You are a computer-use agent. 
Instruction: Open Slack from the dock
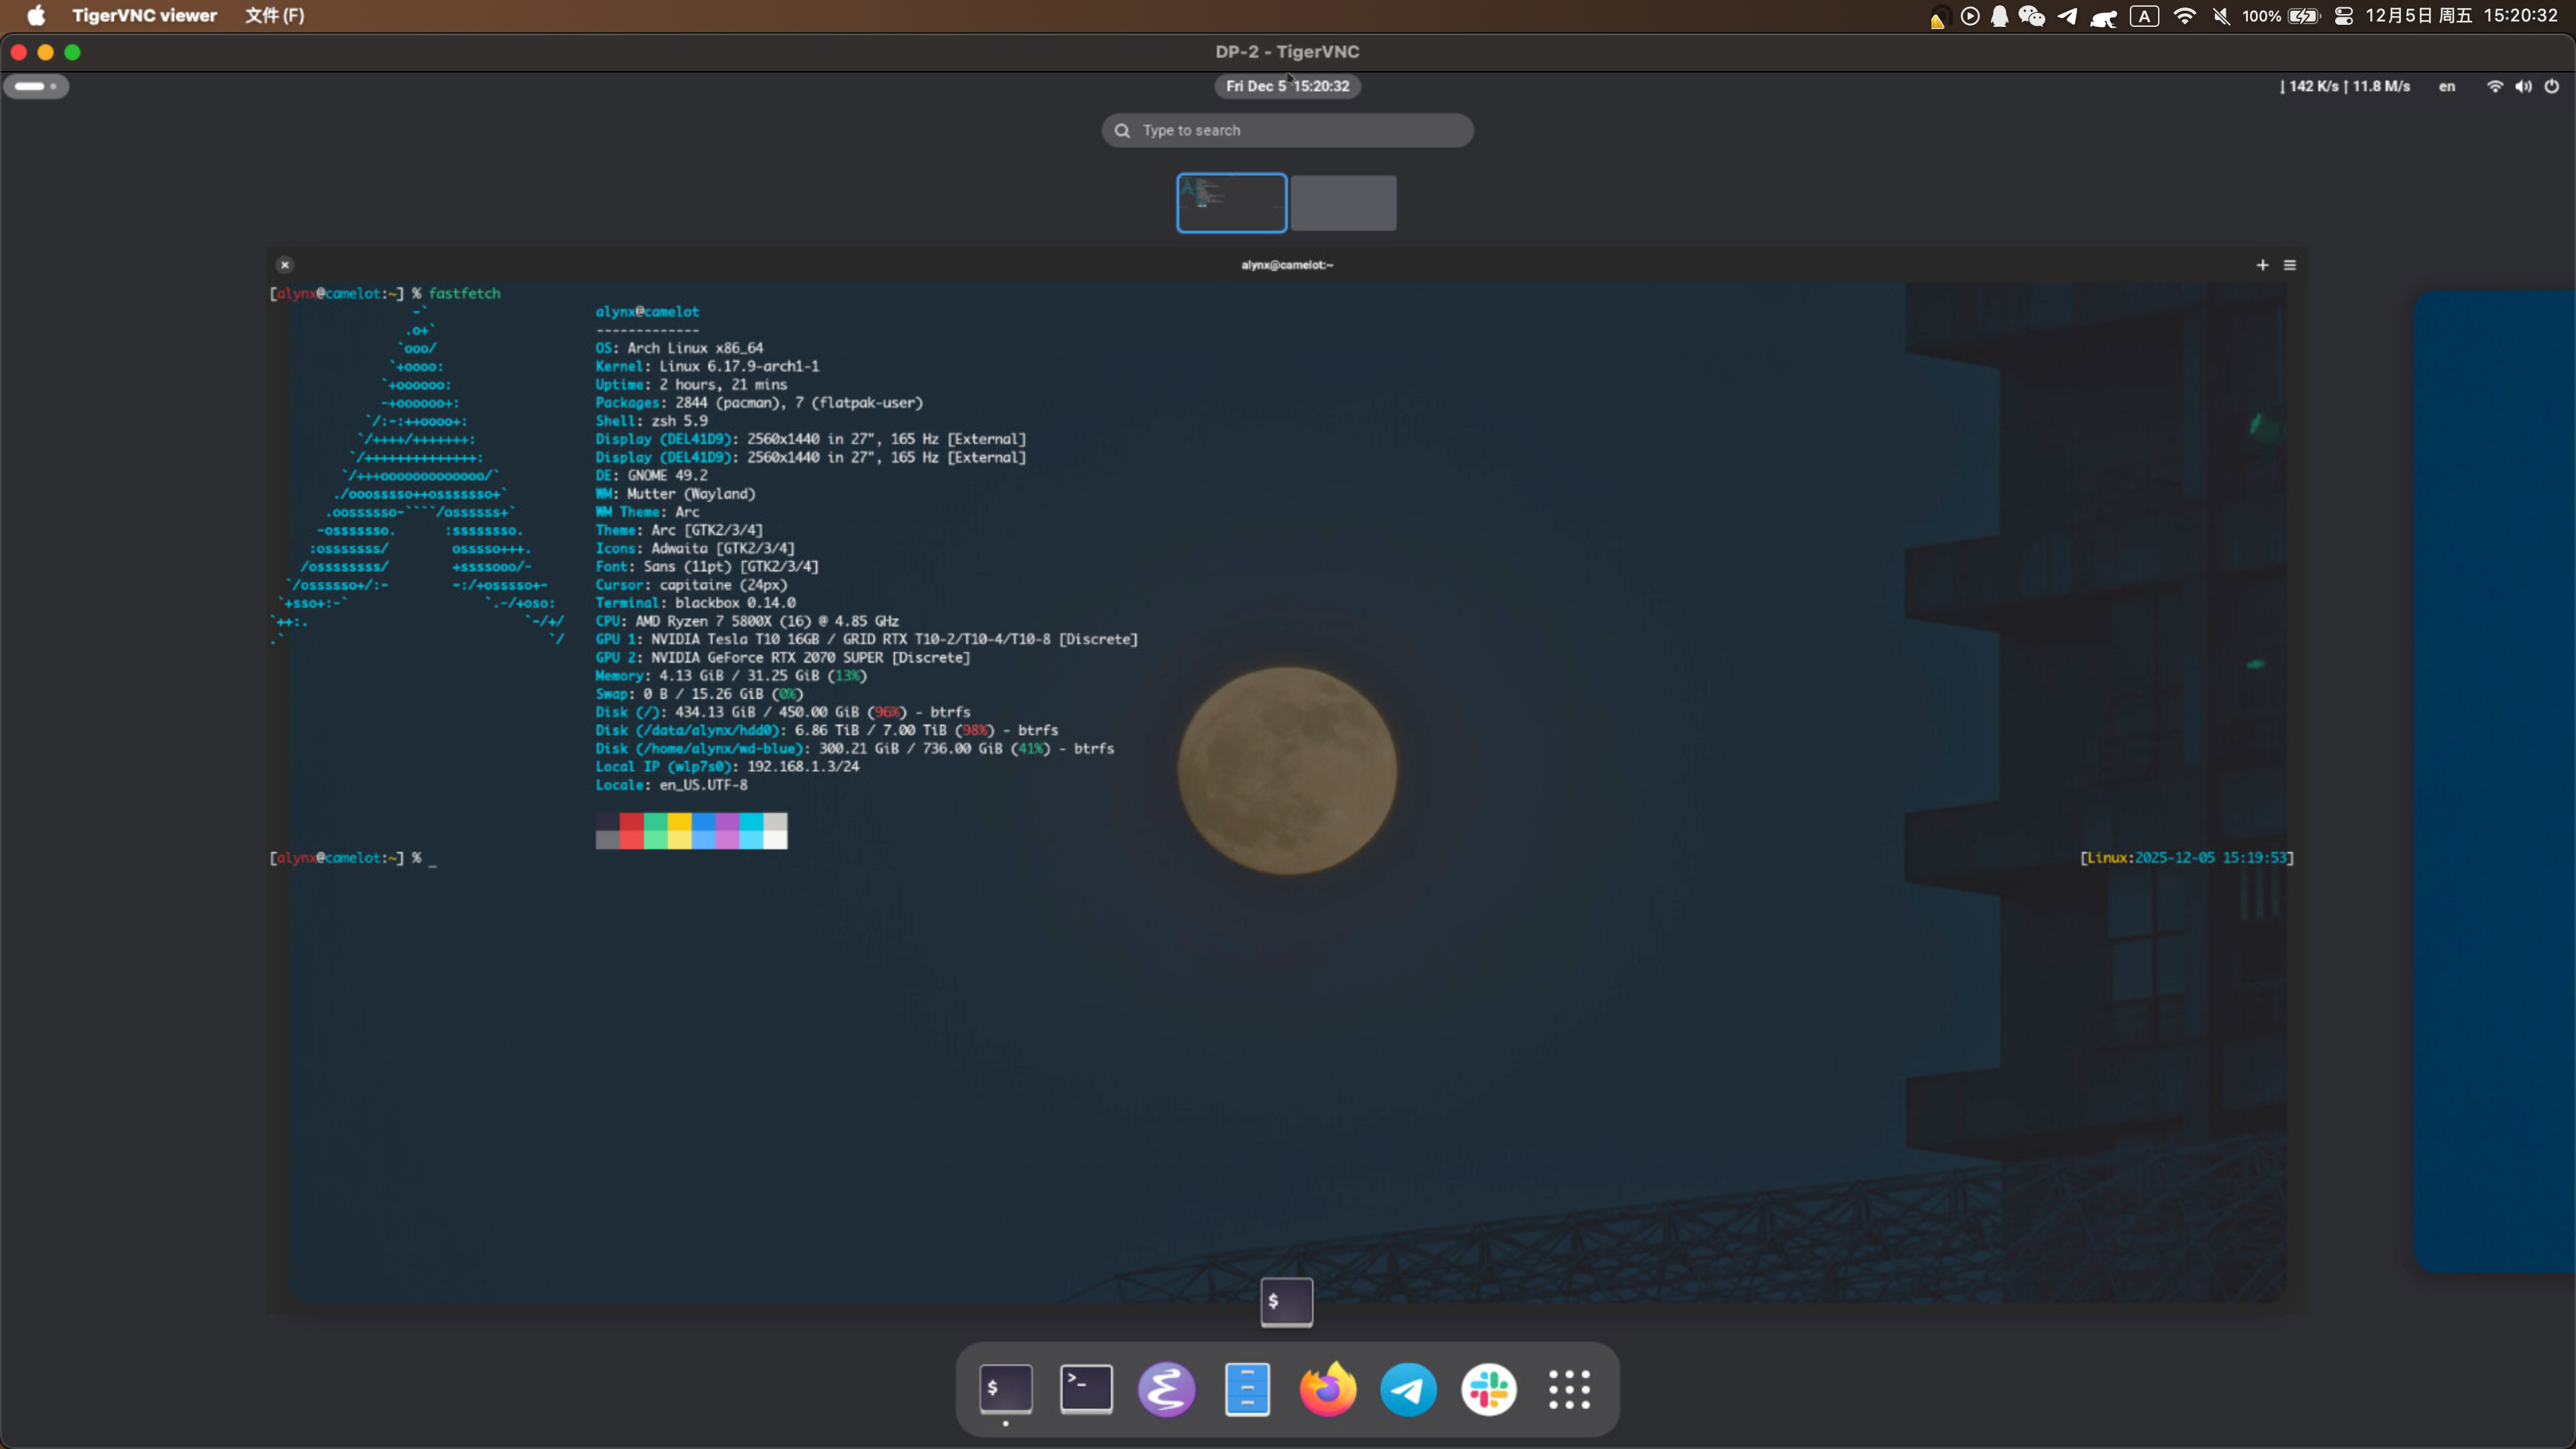click(1488, 1389)
